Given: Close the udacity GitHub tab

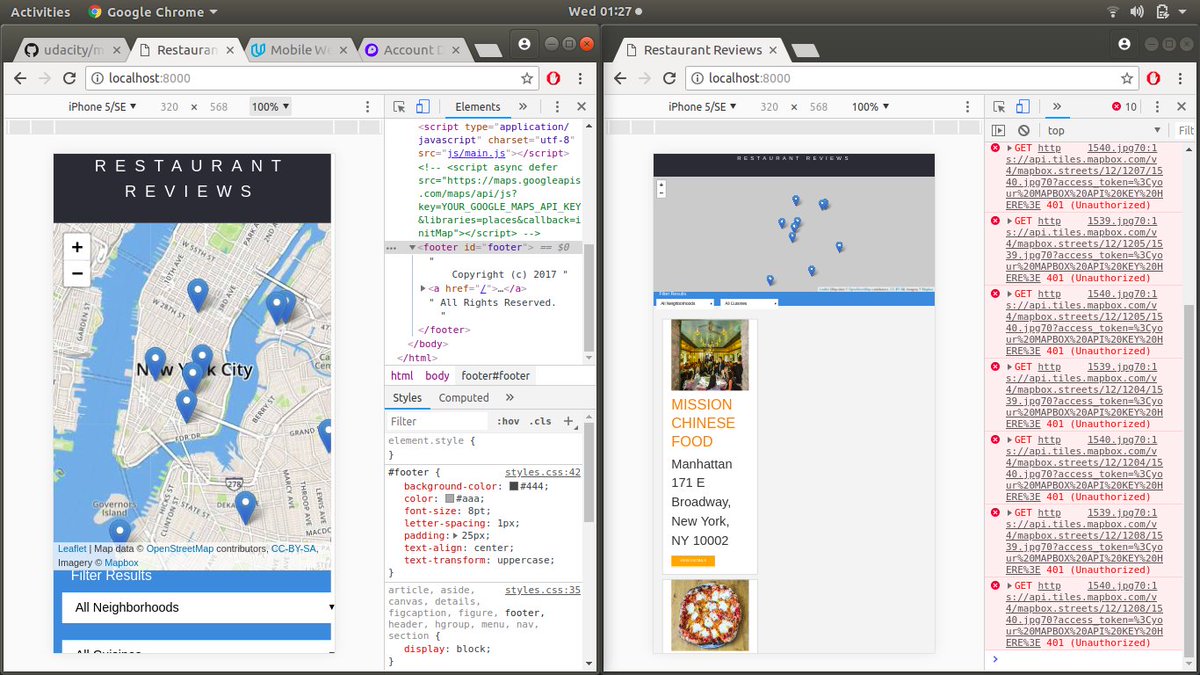Looking at the screenshot, I should tap(119, 50).
